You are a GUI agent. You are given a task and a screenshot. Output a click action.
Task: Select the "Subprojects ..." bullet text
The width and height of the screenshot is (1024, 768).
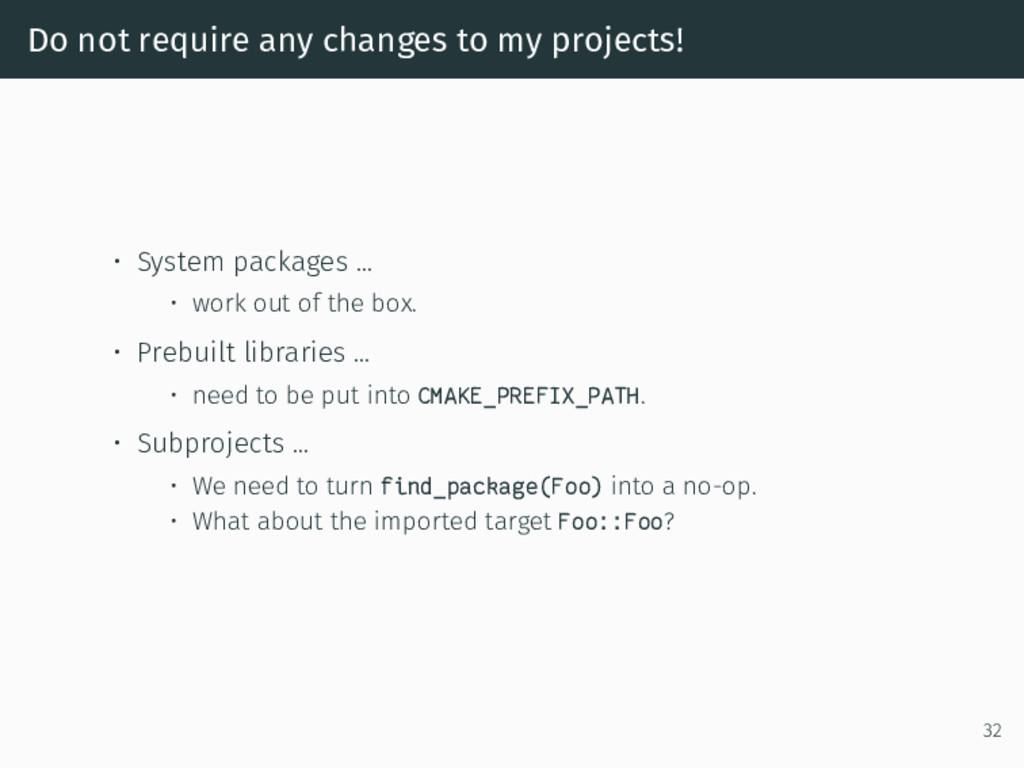(223, 444)
